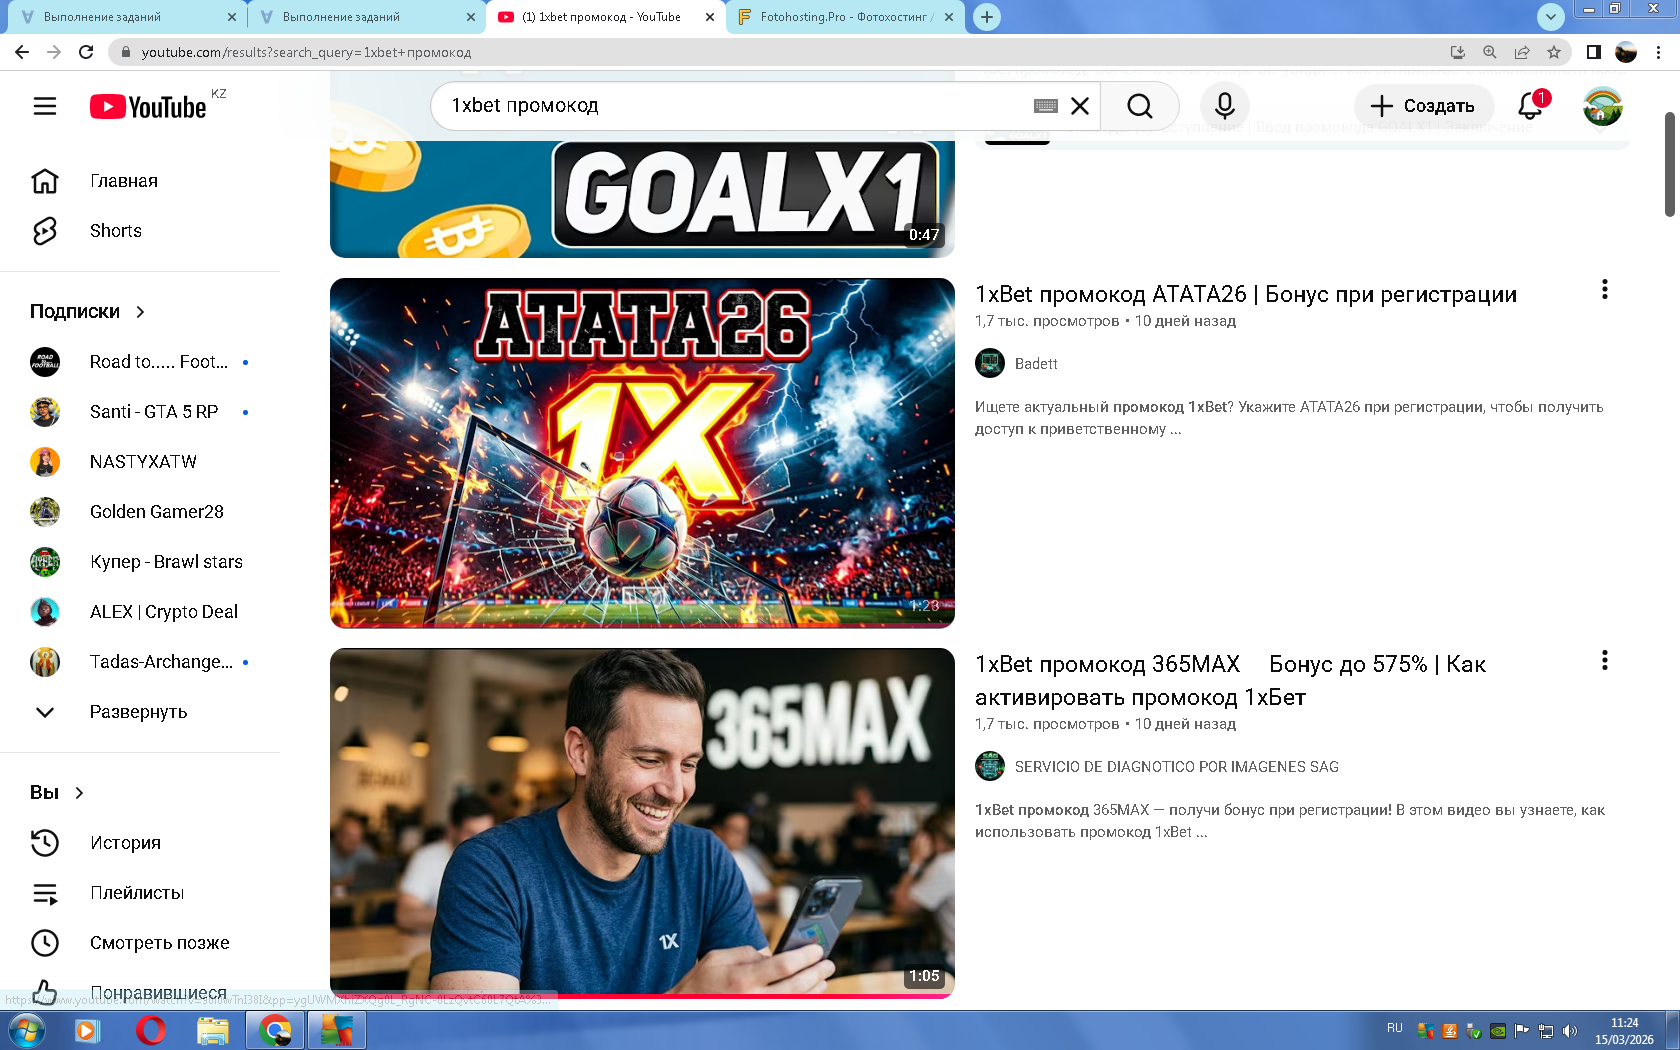Visit SERVICIO DE DIAGNOTICO POR IMAGENES SAG channel
Viewport: 1680px width, 1050px height.
point(1177,767)
